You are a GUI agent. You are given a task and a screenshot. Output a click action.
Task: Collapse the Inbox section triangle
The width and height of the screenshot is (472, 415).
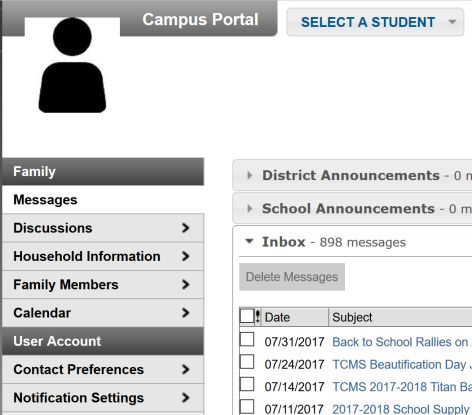(x=249, y=241)
